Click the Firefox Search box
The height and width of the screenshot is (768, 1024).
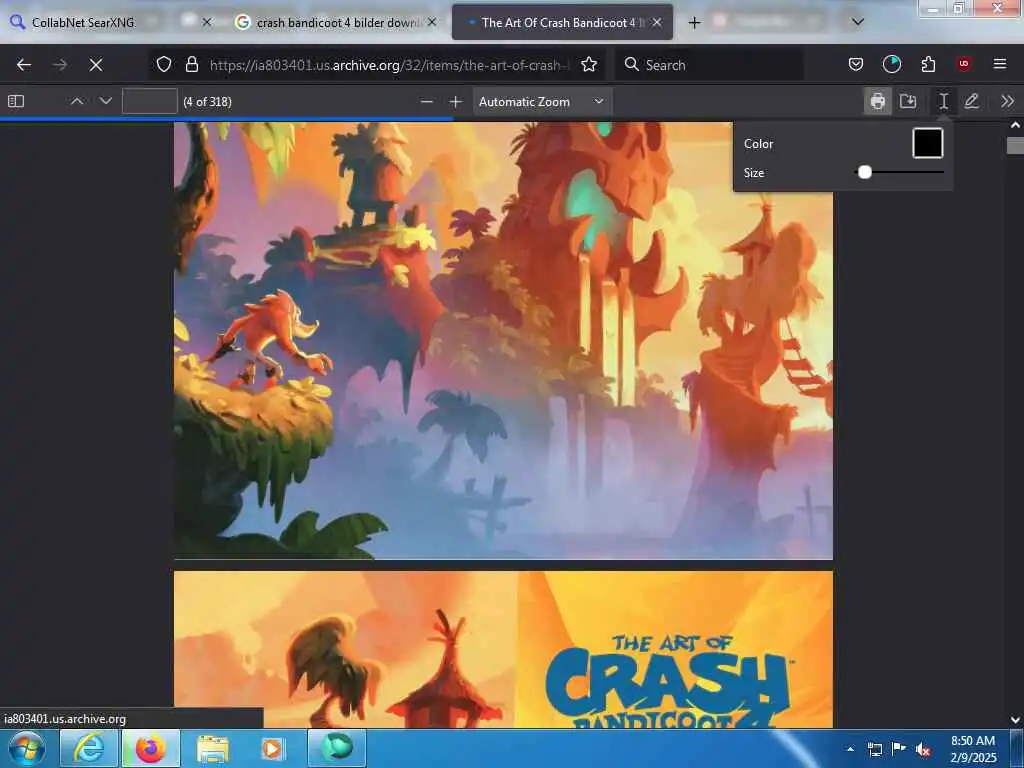click(709, 65)
